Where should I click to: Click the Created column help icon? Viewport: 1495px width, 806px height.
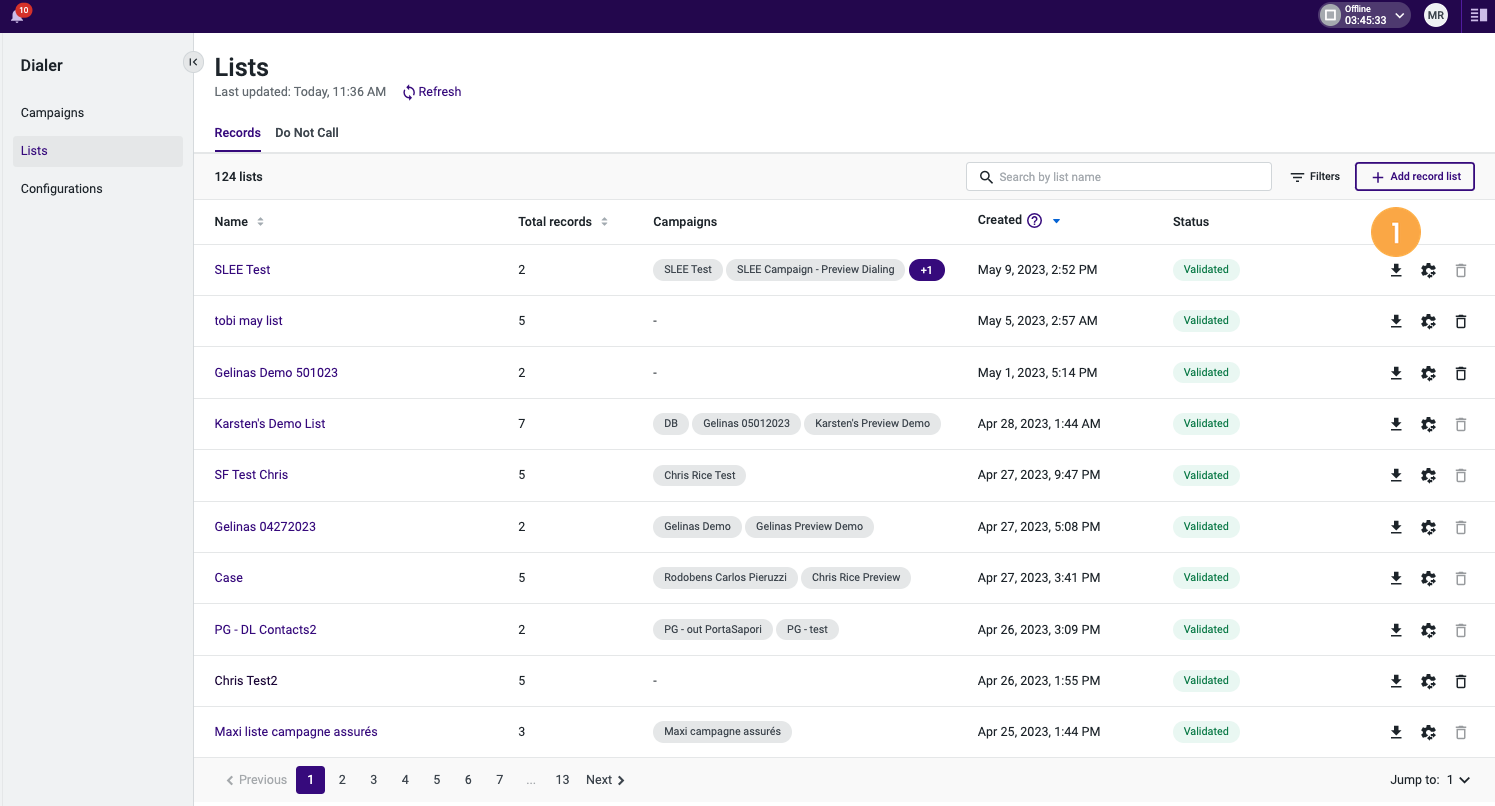[1033, 219]
